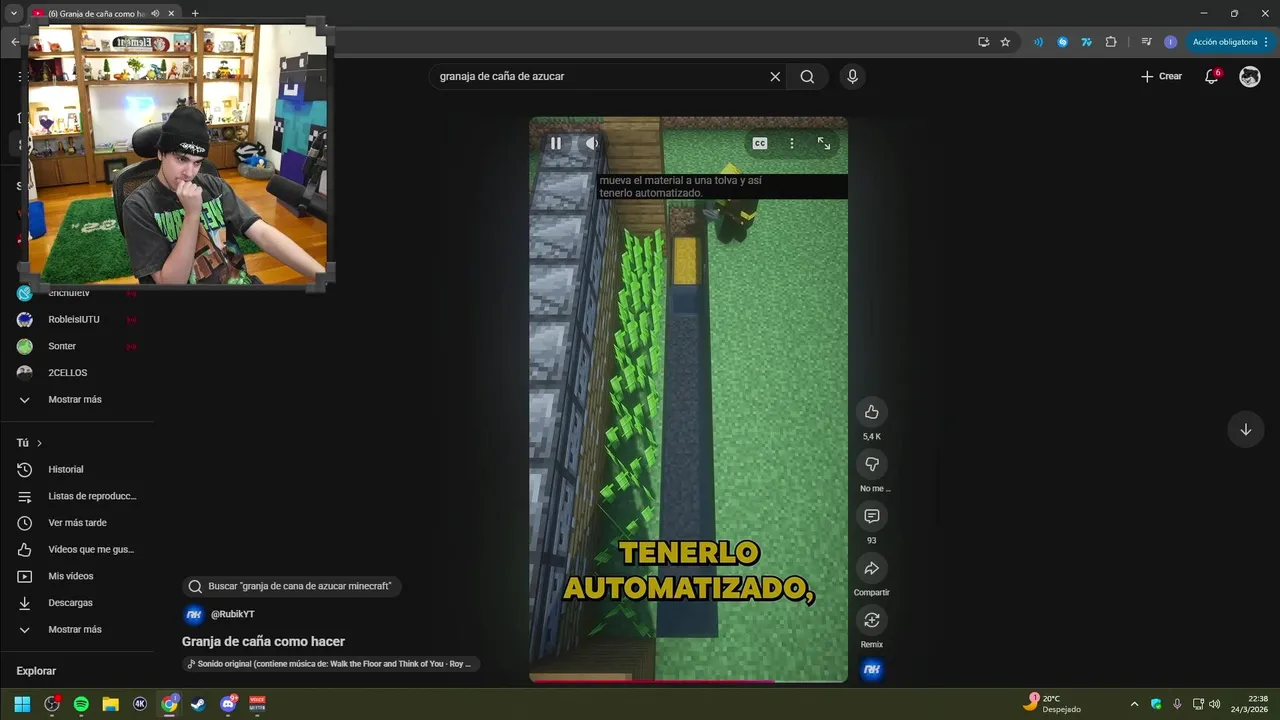
Task: Mute the Shorts player volume
Action: coord(592,143)
